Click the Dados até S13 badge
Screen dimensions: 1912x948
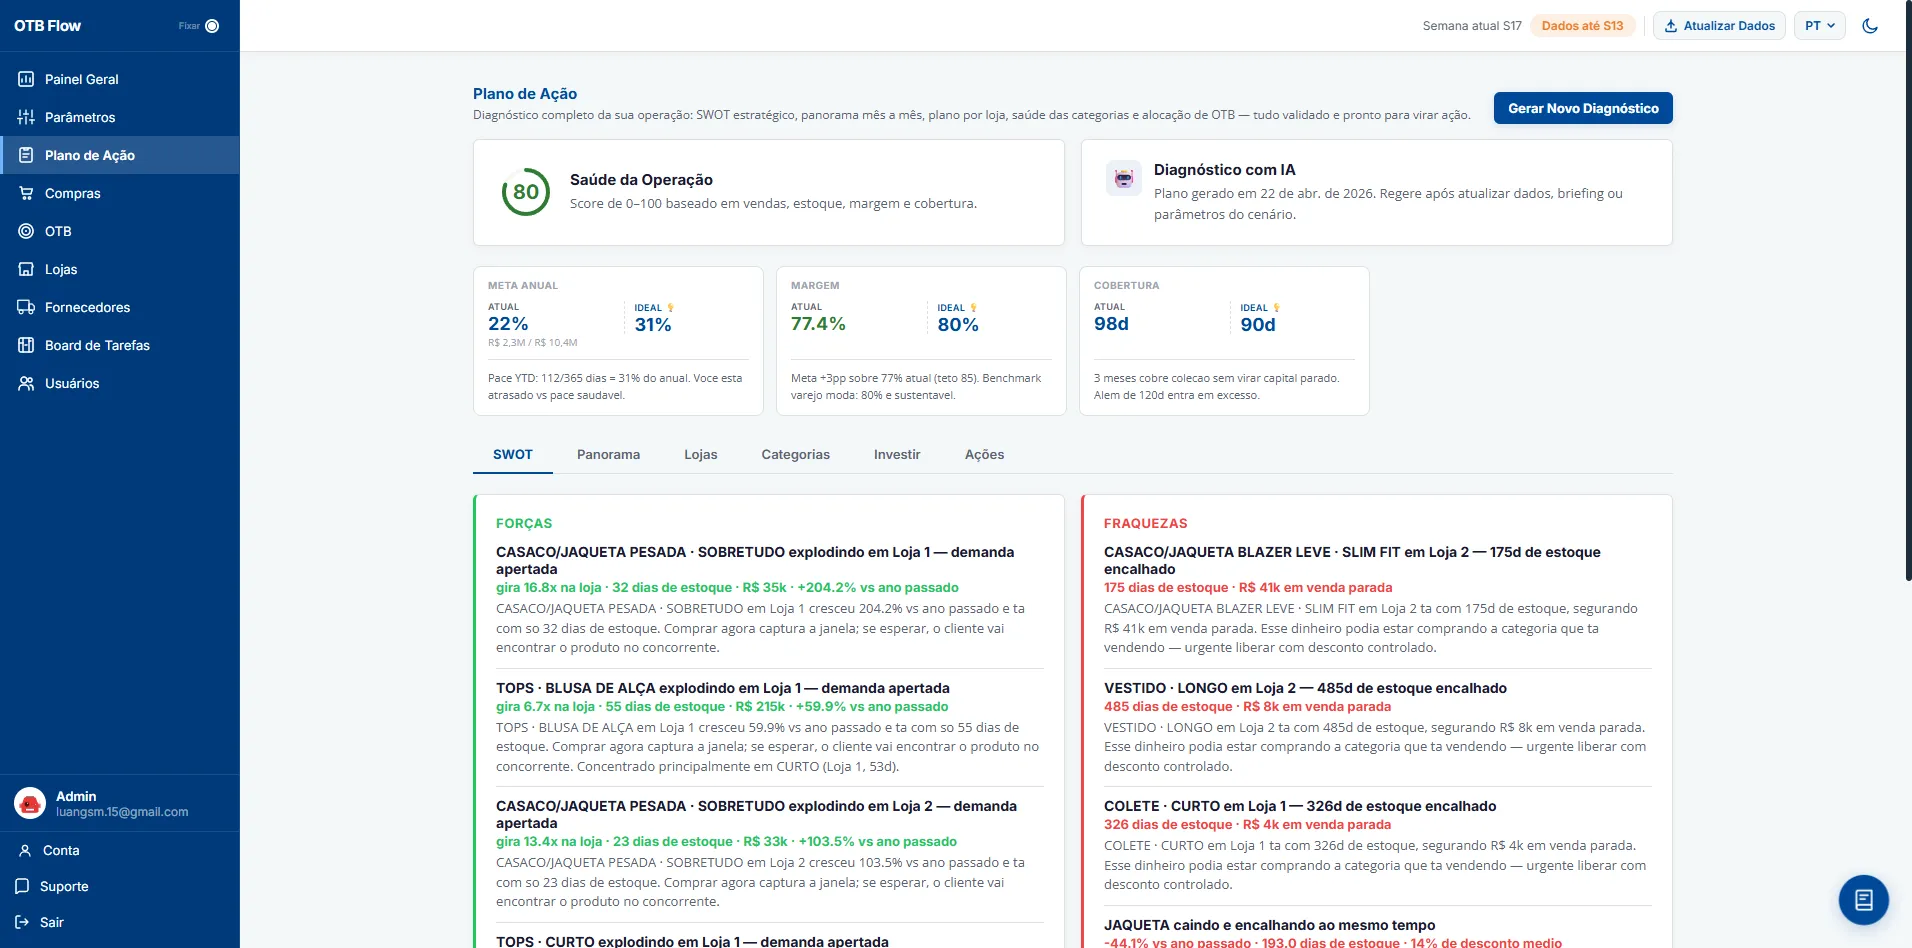tap(1583, 26)
